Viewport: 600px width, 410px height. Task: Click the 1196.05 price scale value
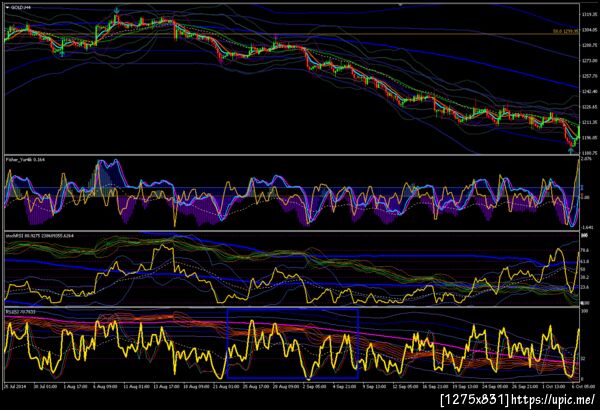tap(590, 137)
